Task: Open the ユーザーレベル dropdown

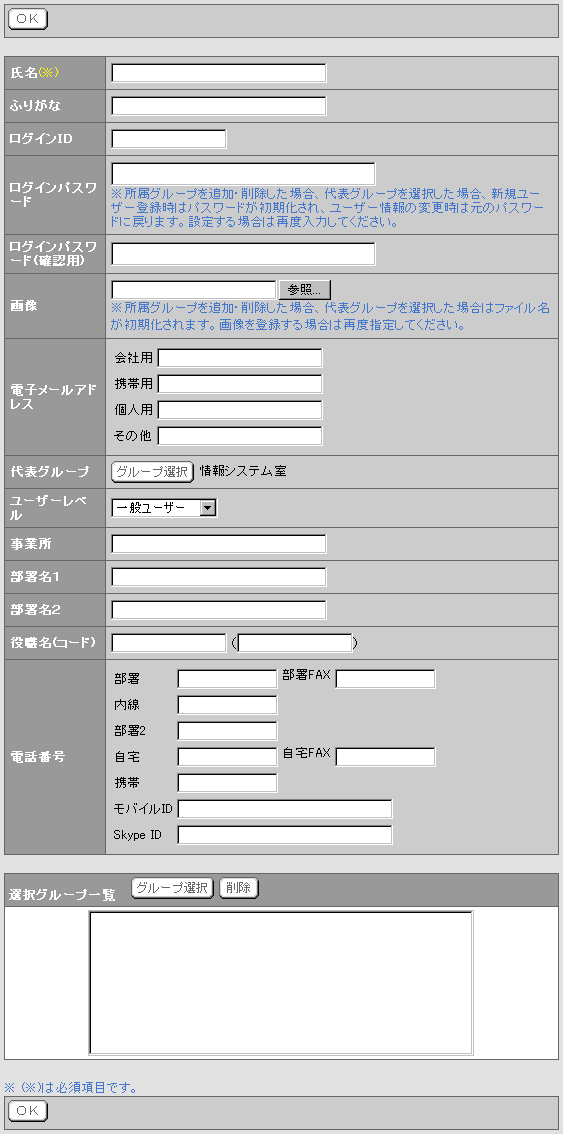Action: click(164, 508)
